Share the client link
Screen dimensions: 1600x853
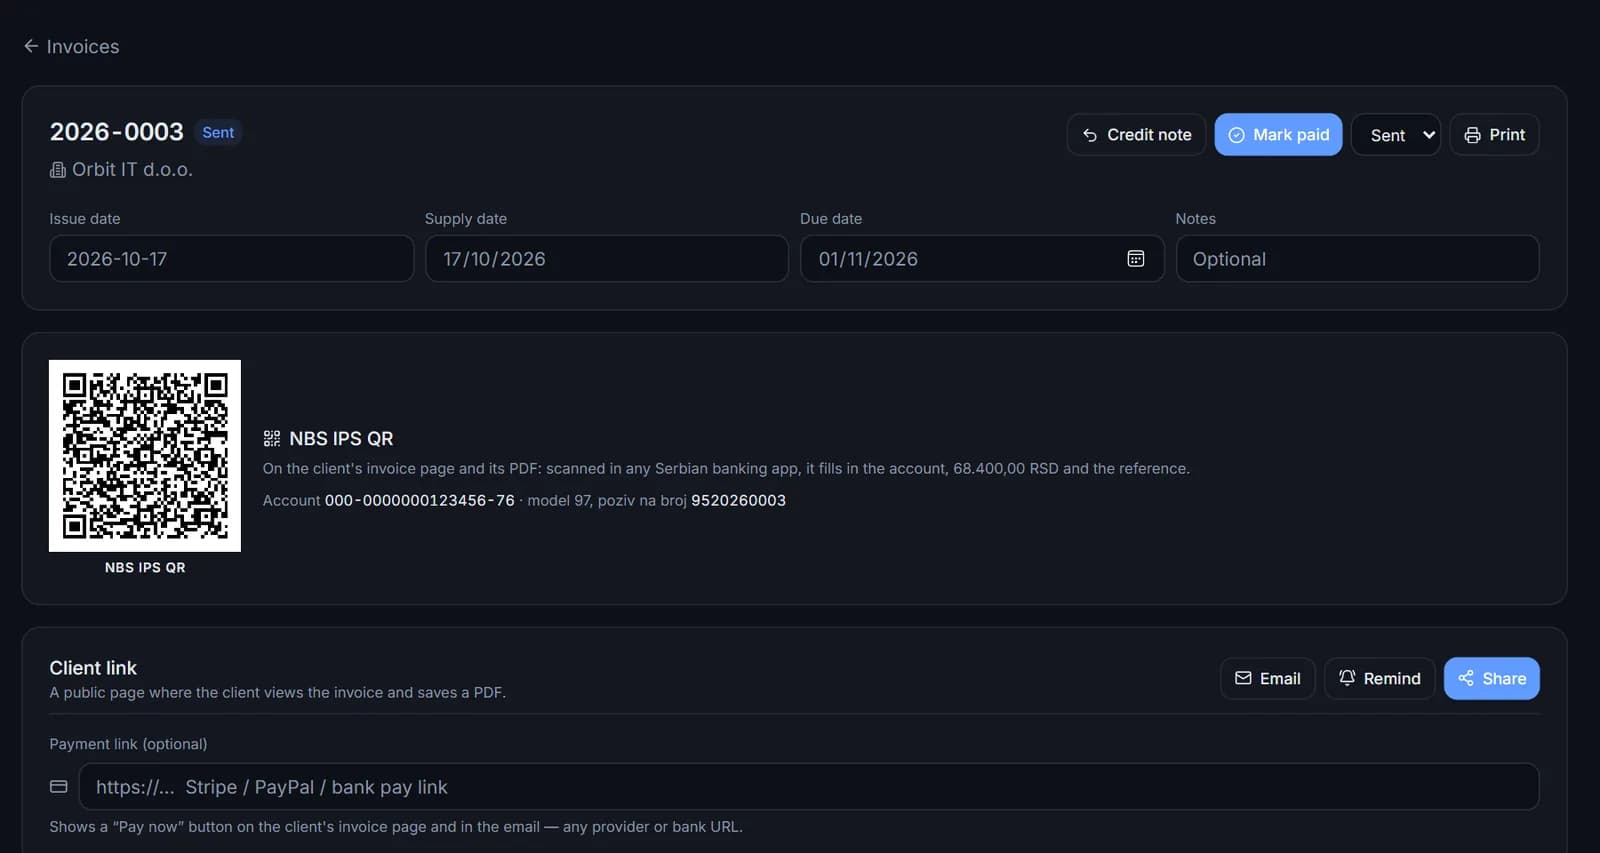pos(1491,679)
